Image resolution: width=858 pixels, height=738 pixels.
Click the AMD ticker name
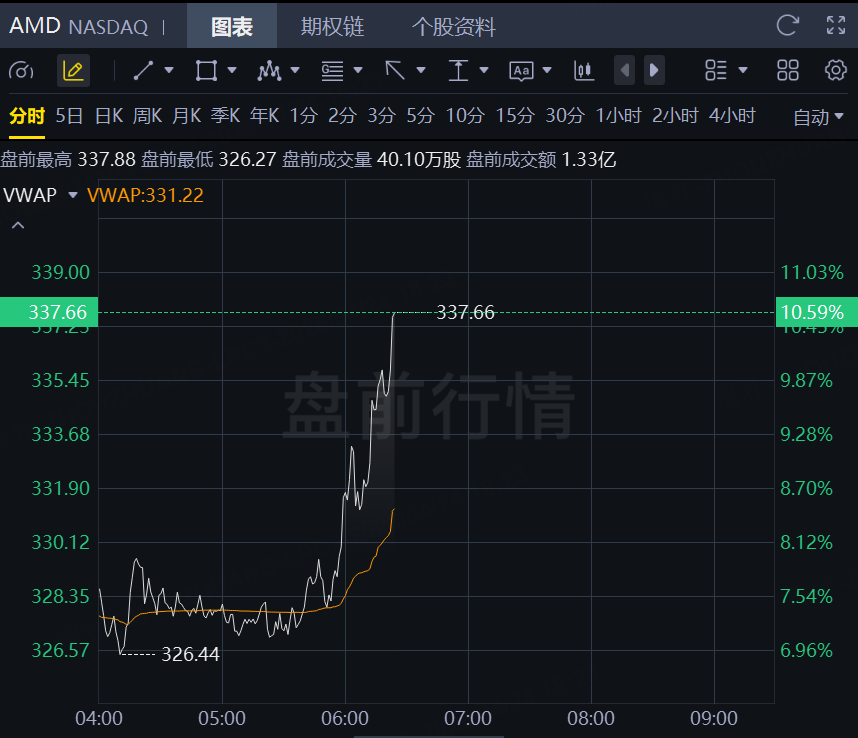[x=34, y=26]
